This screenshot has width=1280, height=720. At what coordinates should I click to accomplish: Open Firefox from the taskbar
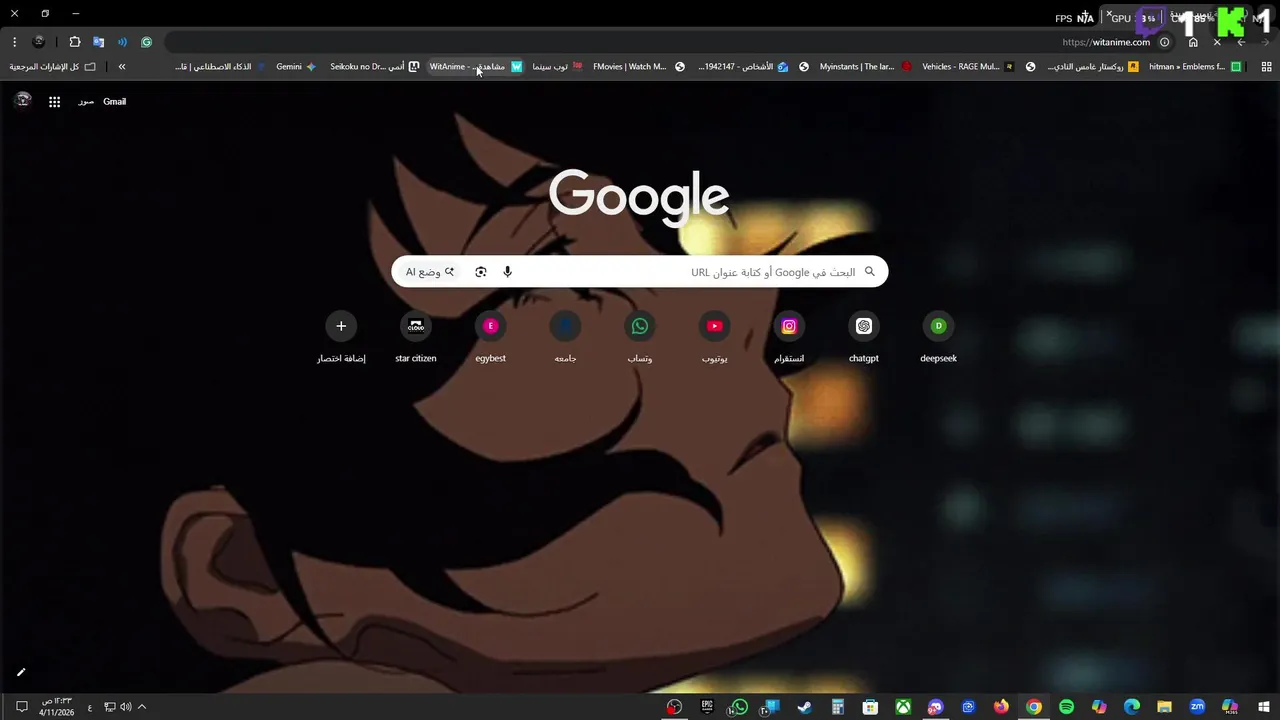[x=1001, y=707]
